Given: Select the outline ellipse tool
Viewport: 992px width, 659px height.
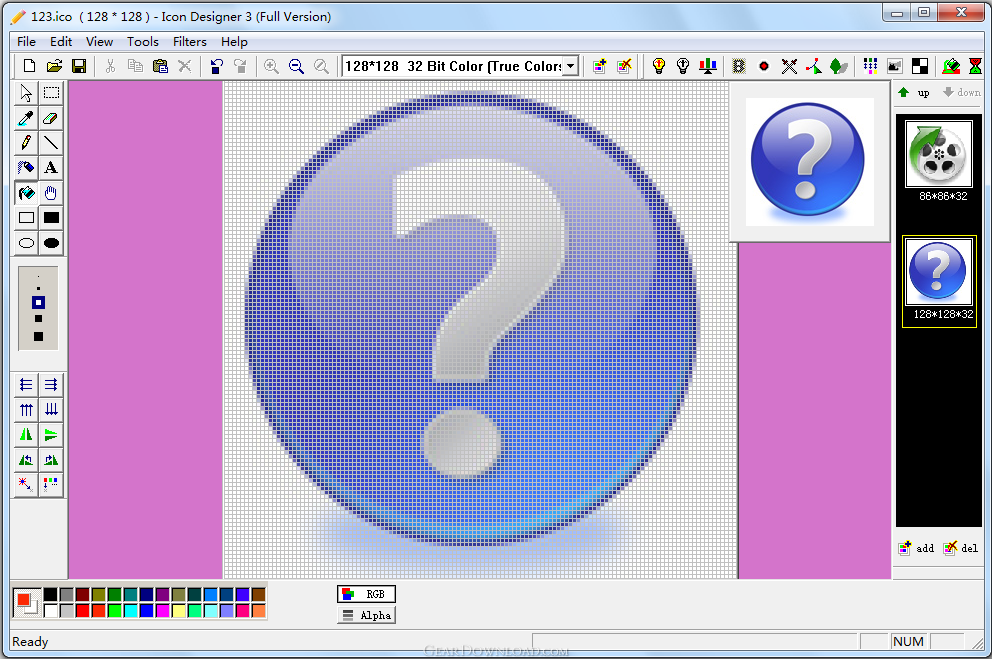Looking at the screenshot, I should pos(26,243).
